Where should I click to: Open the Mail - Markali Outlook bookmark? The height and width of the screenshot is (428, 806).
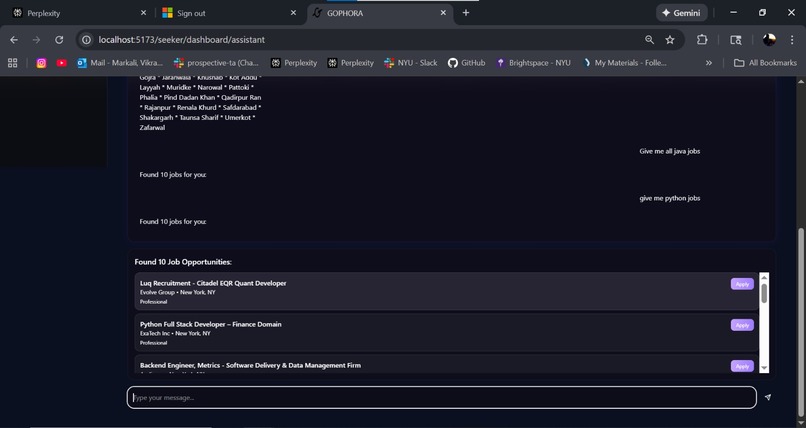(120, 63)
